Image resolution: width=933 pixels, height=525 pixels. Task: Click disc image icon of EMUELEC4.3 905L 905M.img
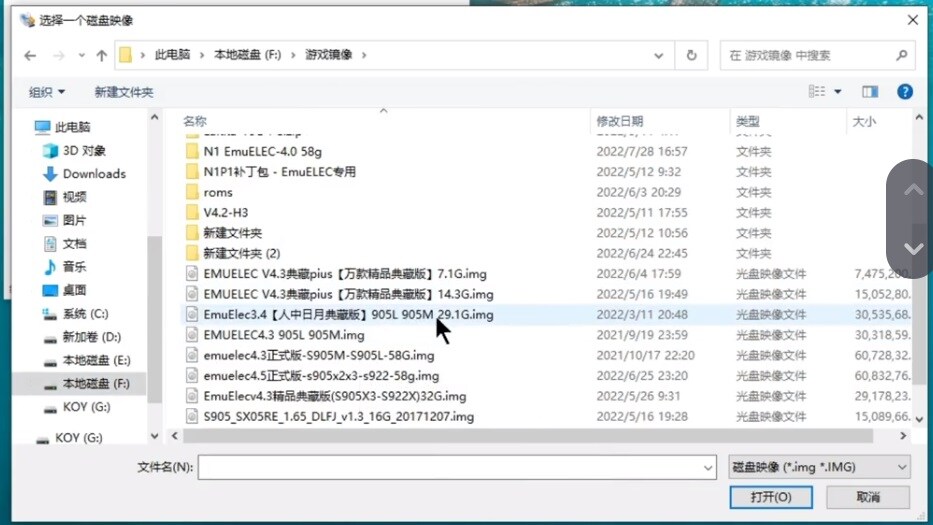click(x=192, y=335)
